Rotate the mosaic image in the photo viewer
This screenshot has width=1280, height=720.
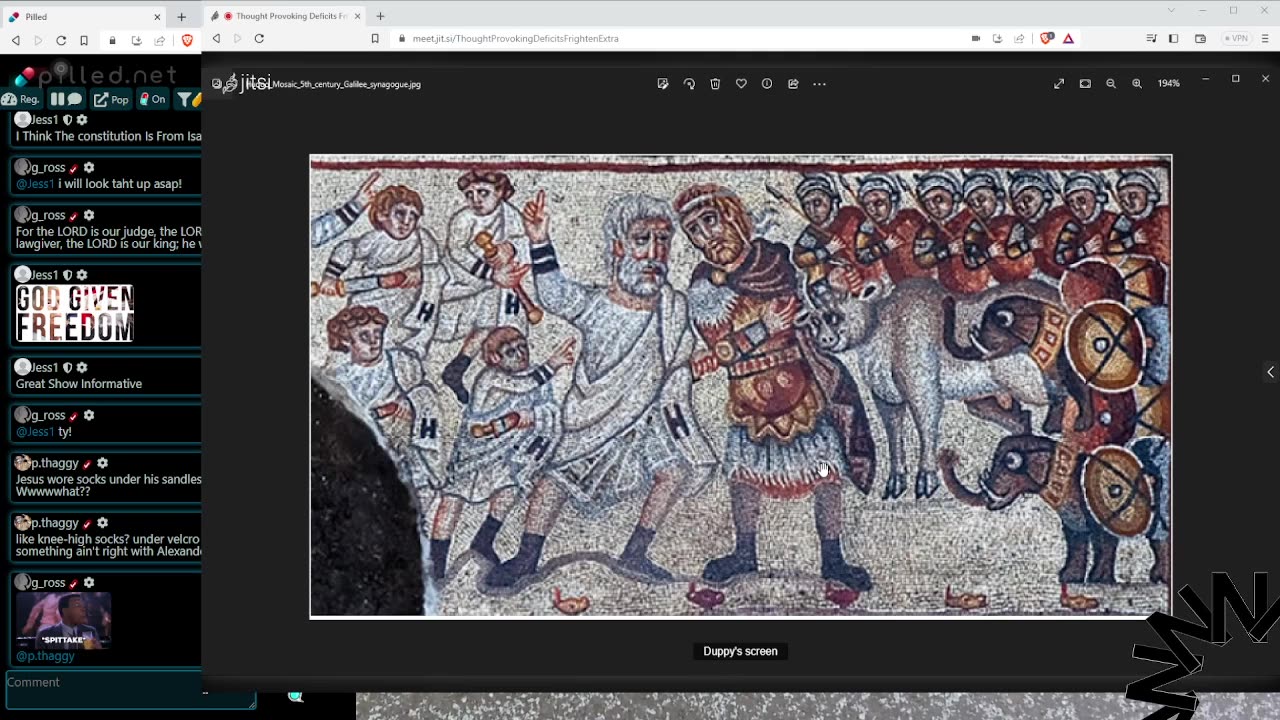(689, 84)
